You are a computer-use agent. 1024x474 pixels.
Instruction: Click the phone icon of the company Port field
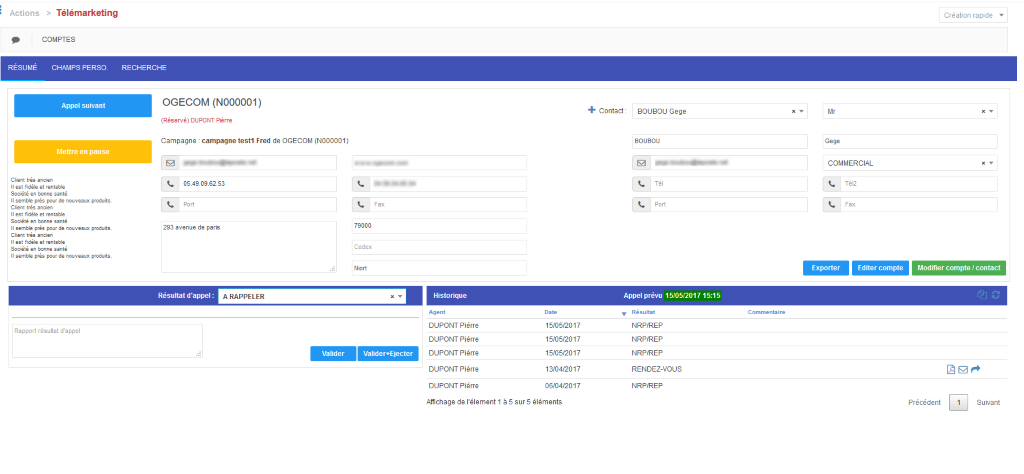[x=170, y=205]
